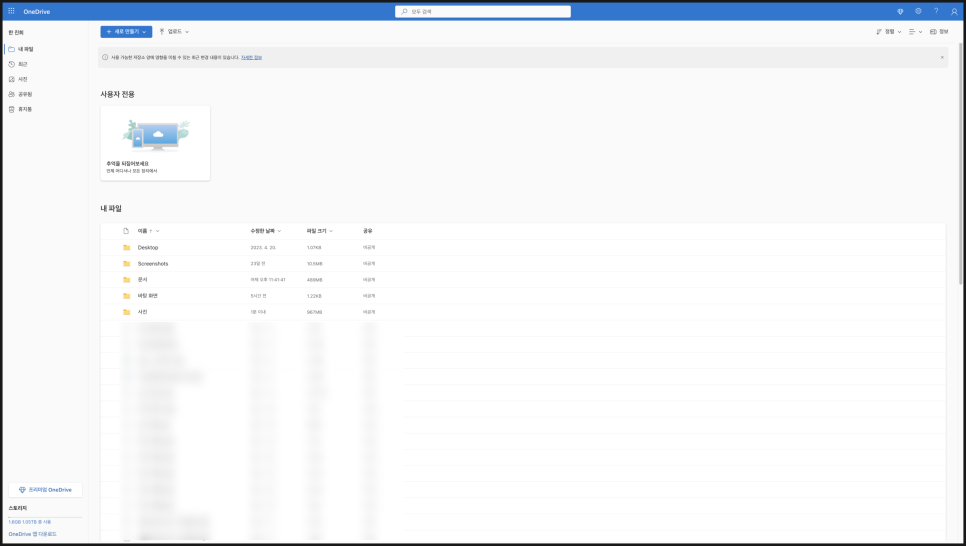Click the file type column header icon
The width and height of the screenshot is (966, 546).
pos(126,231)
